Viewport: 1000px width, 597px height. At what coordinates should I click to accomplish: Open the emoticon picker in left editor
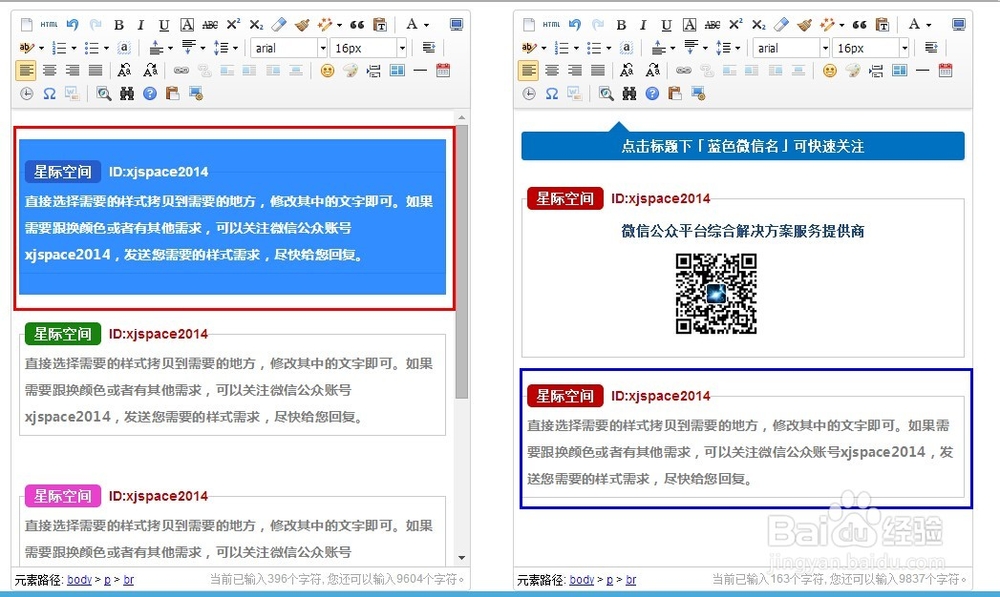tap(327, 71)
